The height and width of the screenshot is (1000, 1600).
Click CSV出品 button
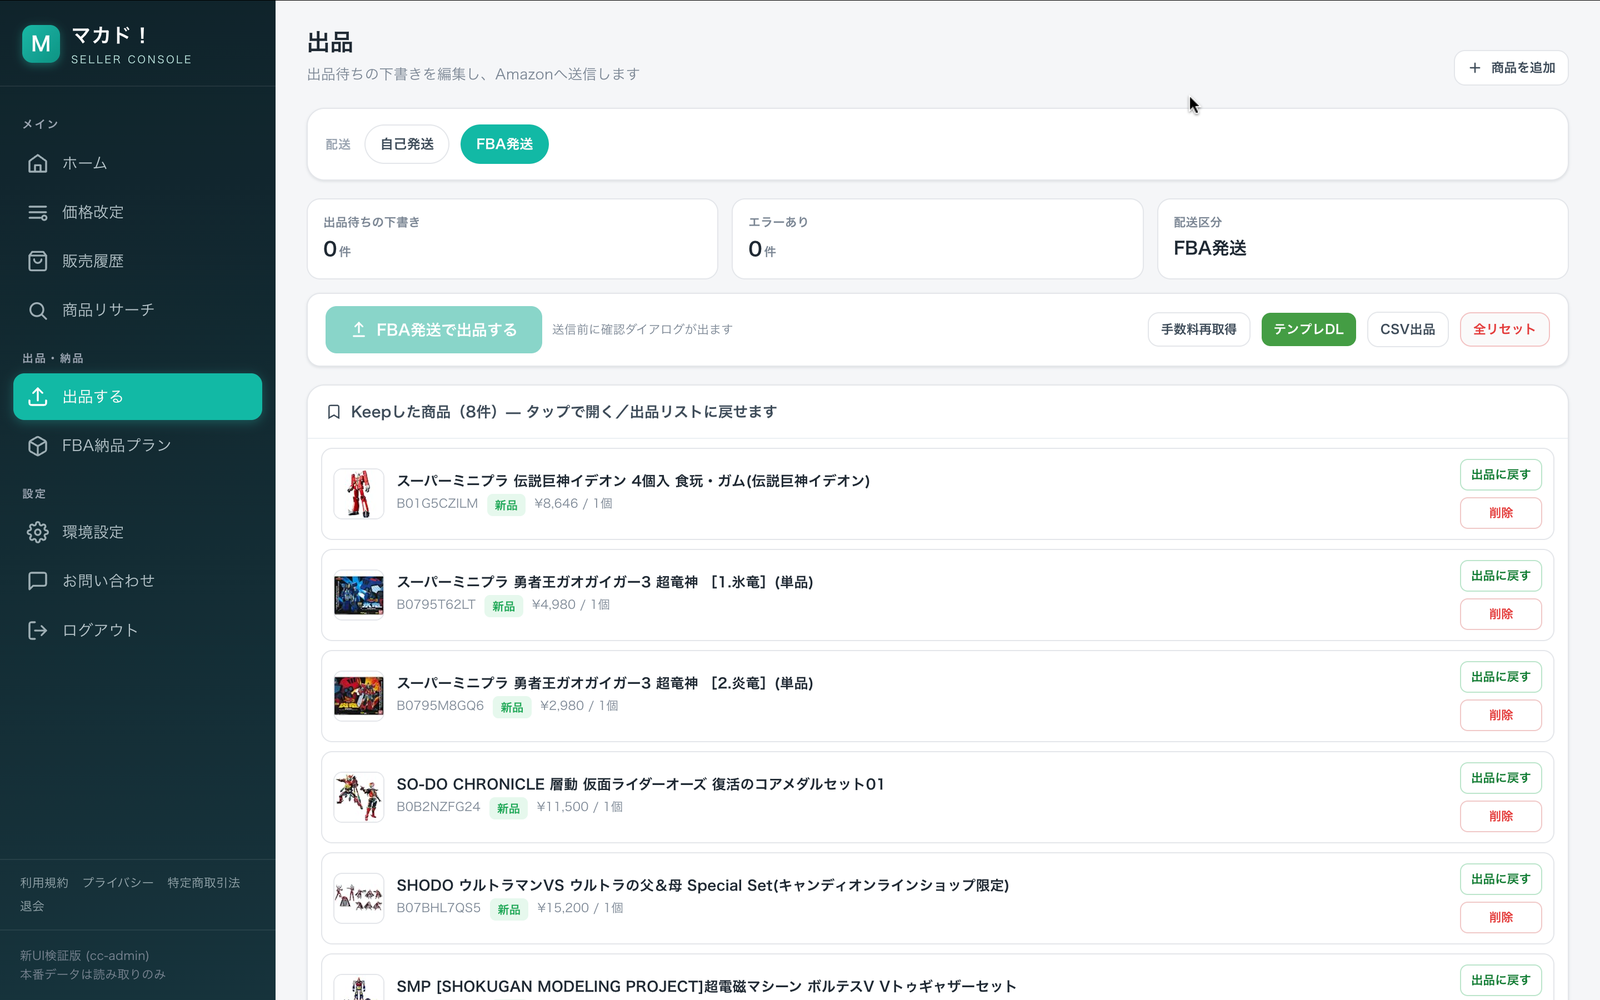click(1407, 329)
